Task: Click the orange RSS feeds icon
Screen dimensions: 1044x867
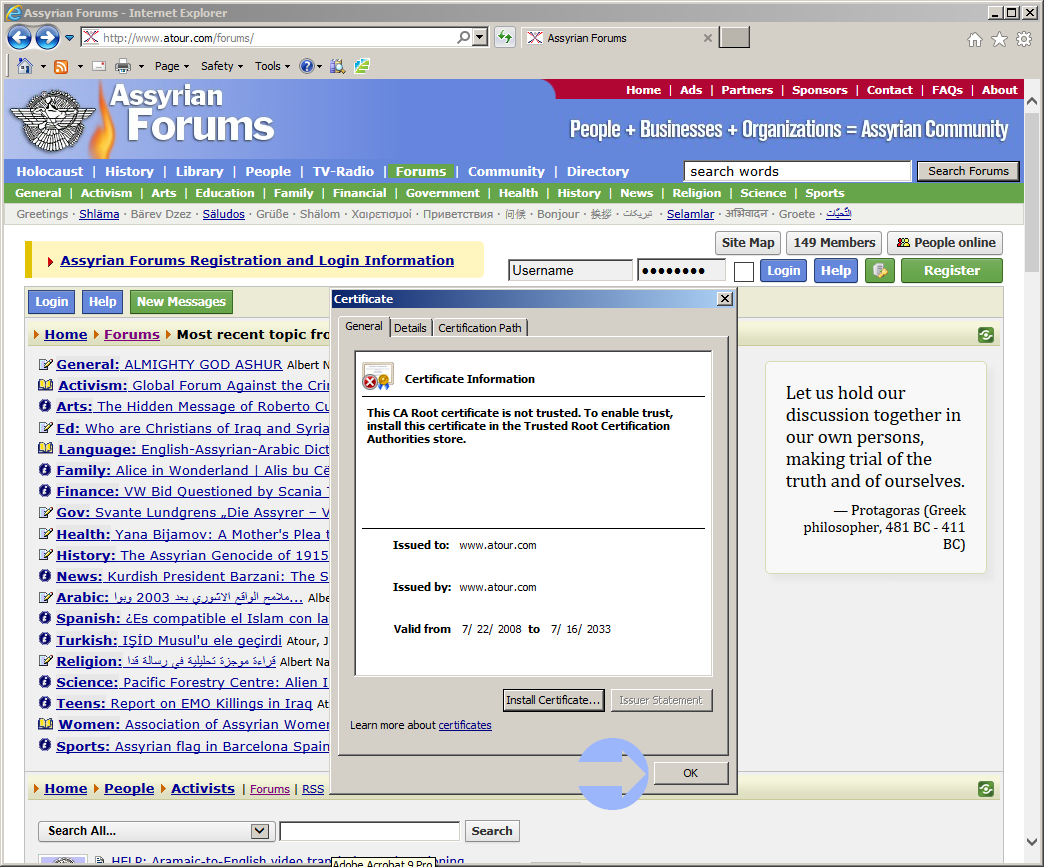Action: (61, 67)
